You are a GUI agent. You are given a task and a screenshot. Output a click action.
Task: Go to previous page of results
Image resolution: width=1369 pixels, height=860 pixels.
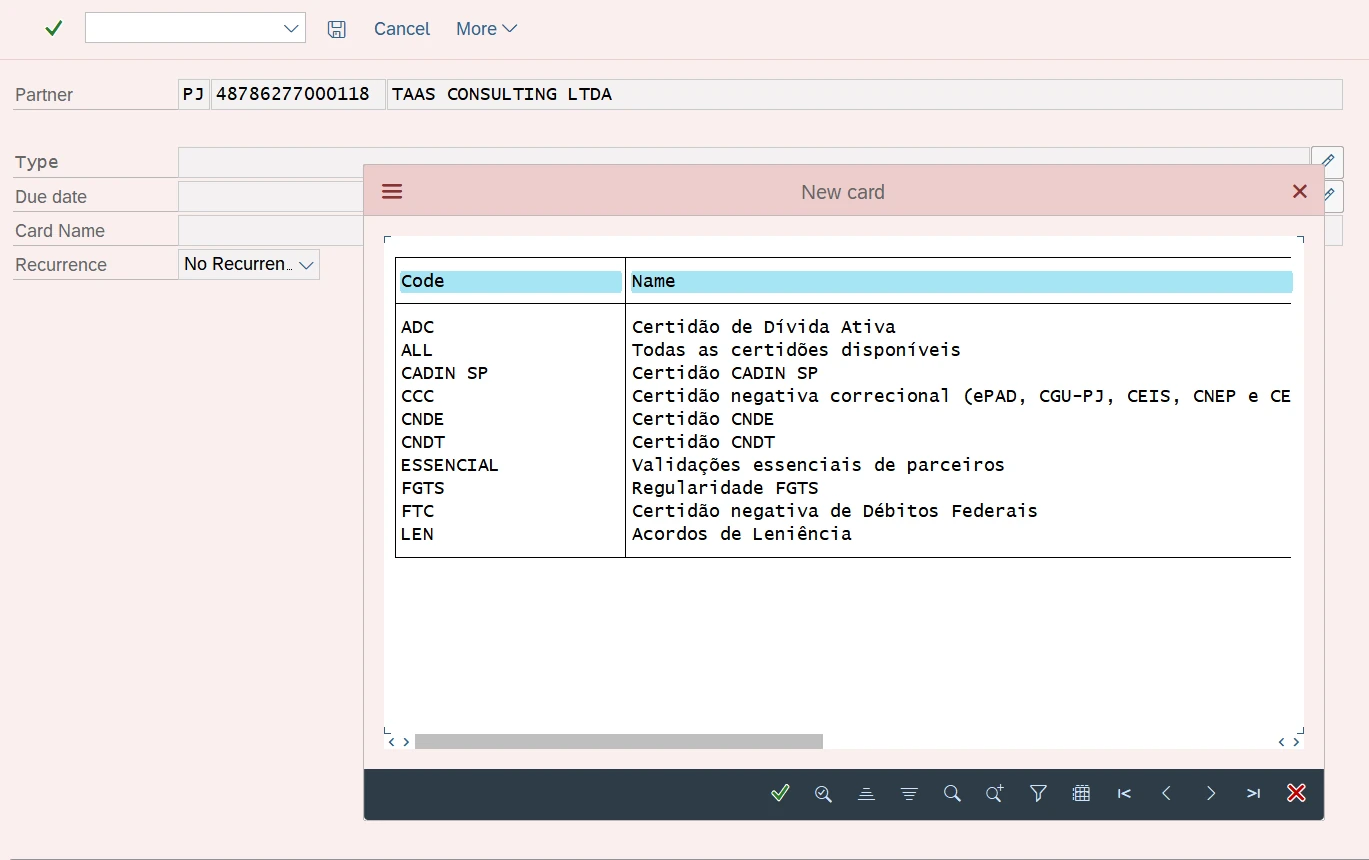pos(1167,793)
